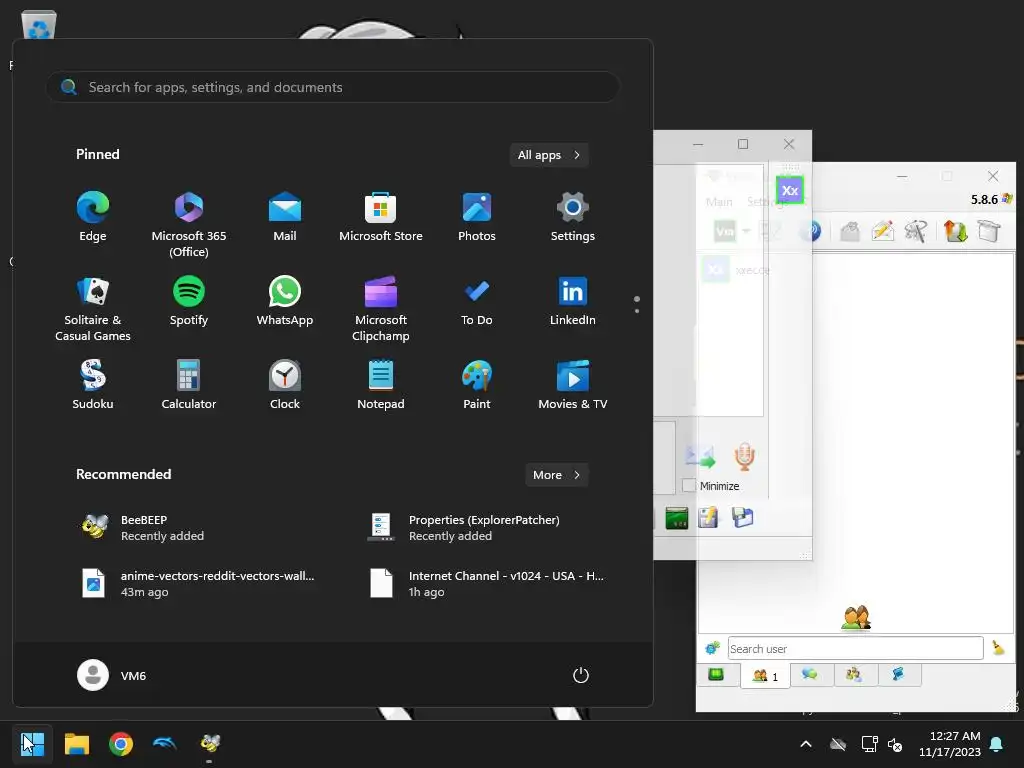Click the power button in Start menu
The image size is (1024, 768).
pyautogui.click(x=581, y=675)
